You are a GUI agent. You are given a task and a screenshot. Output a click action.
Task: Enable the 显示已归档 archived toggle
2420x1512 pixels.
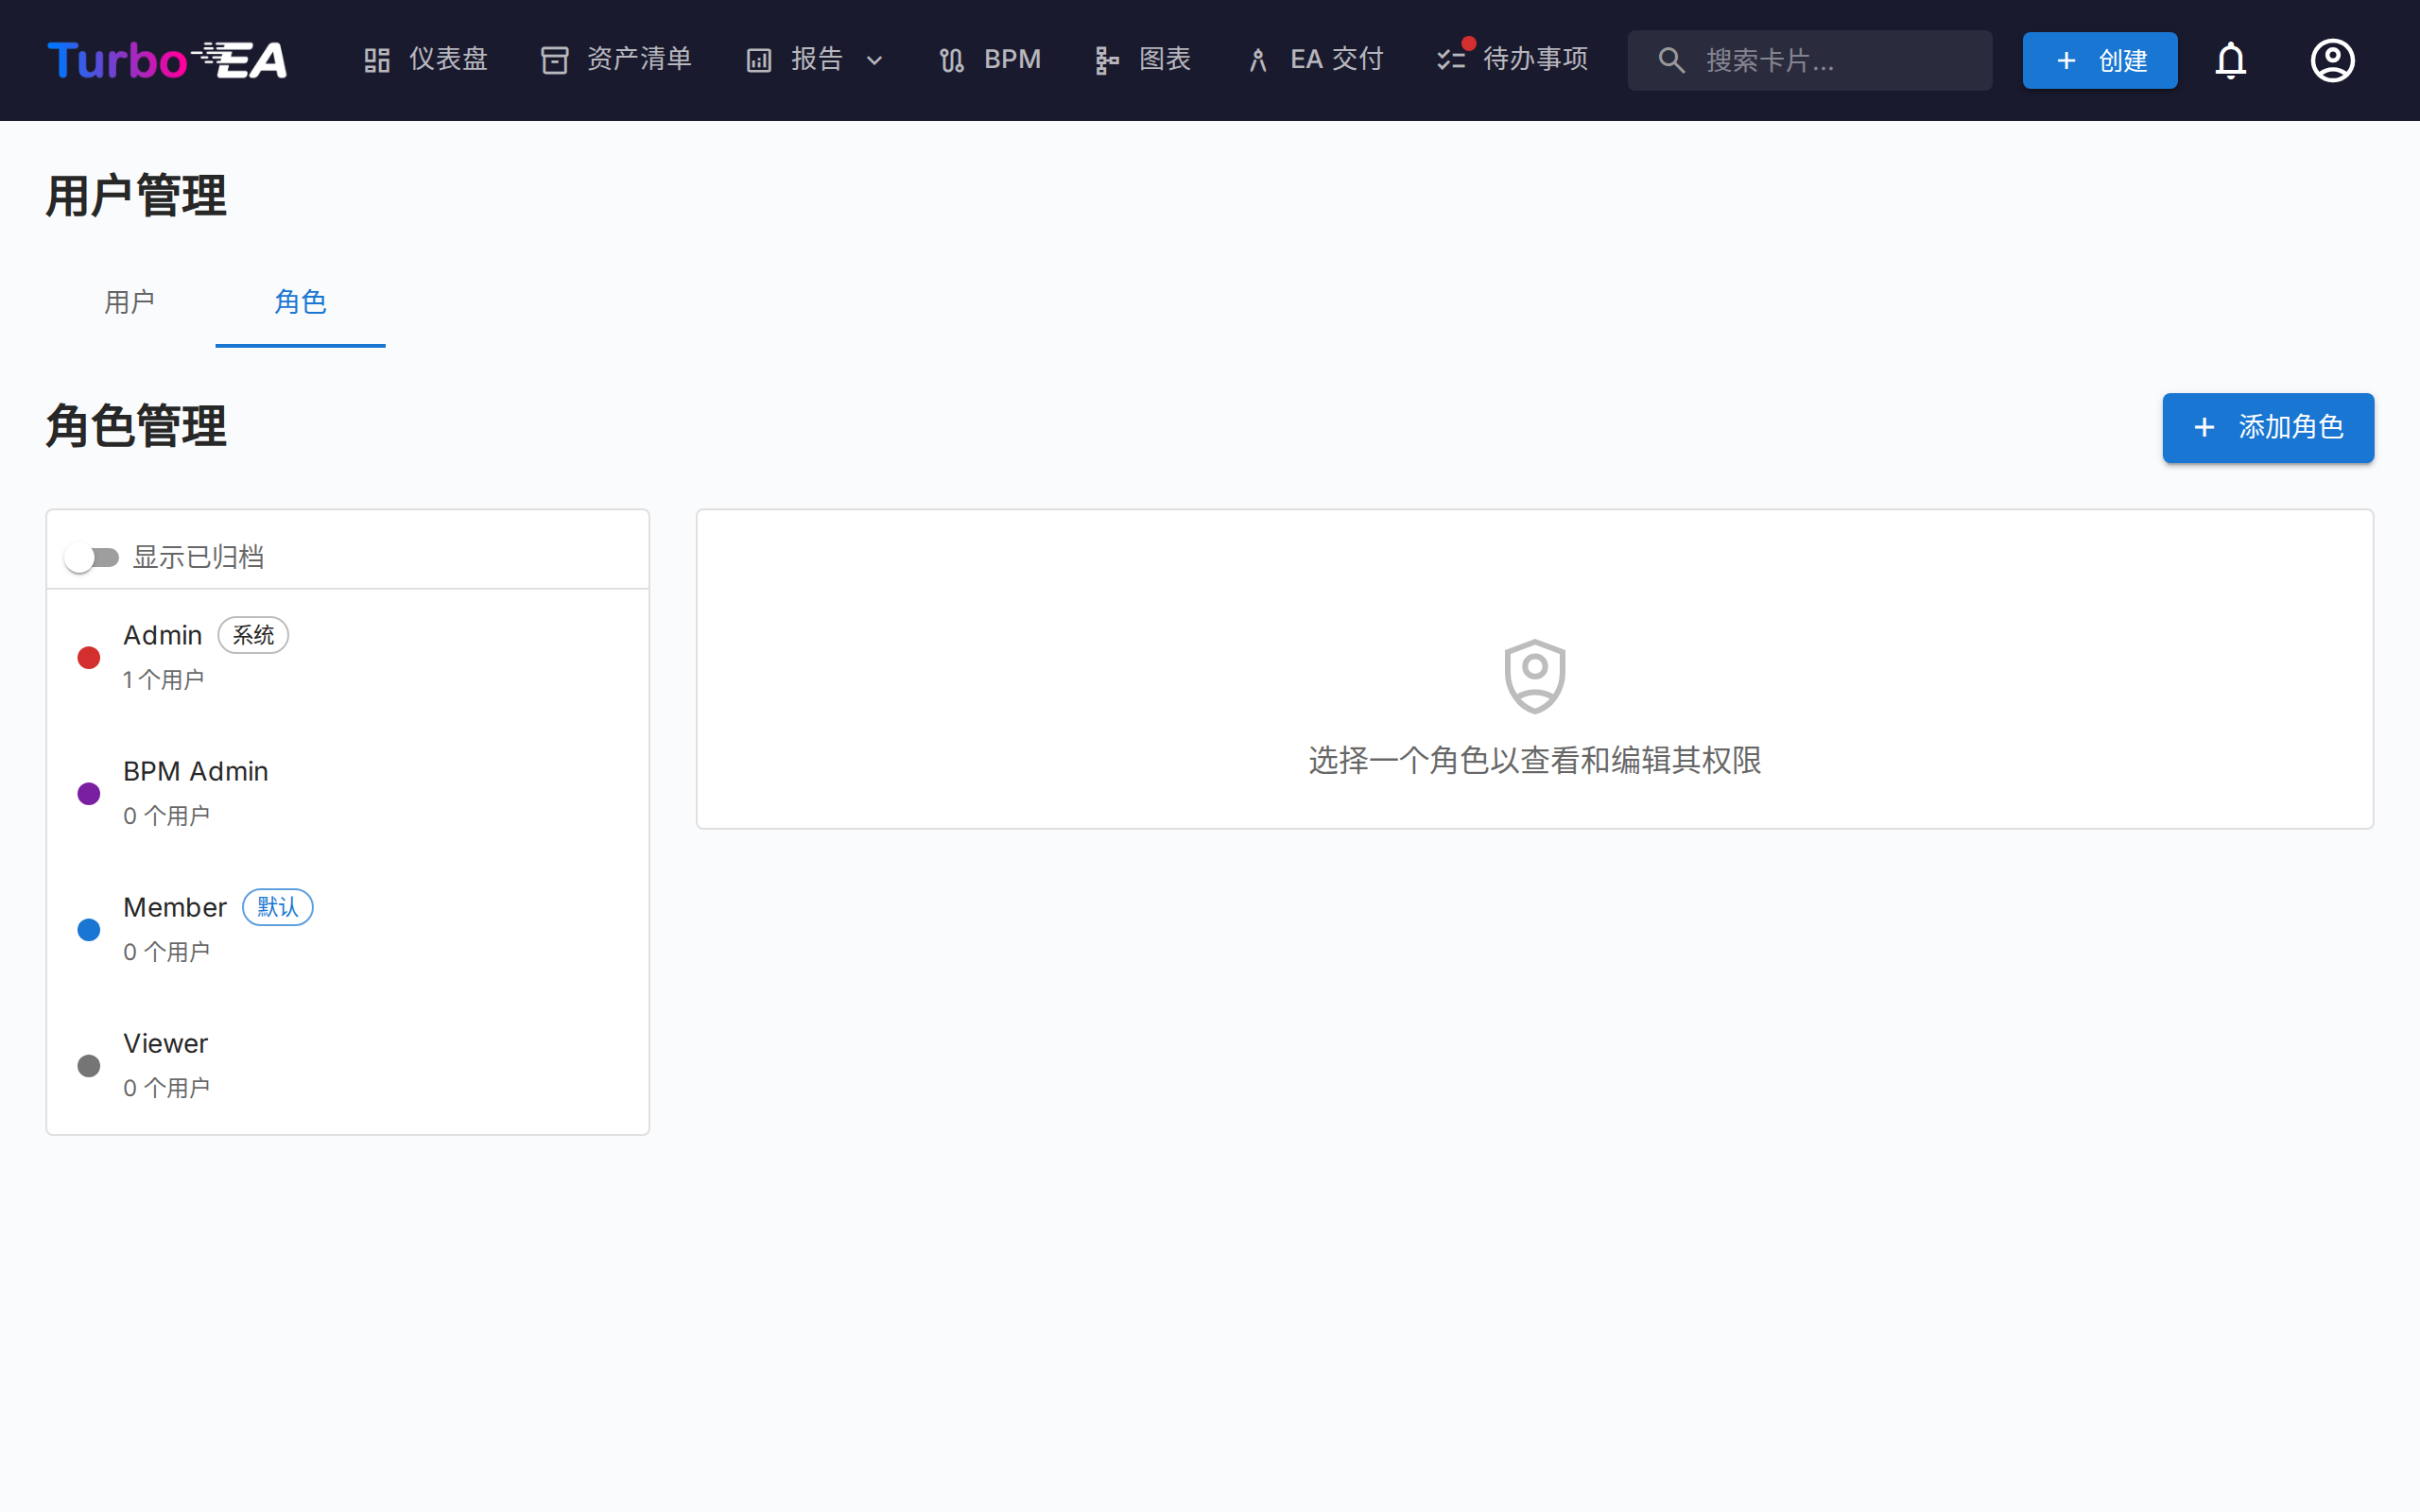(x=92, y=557)
